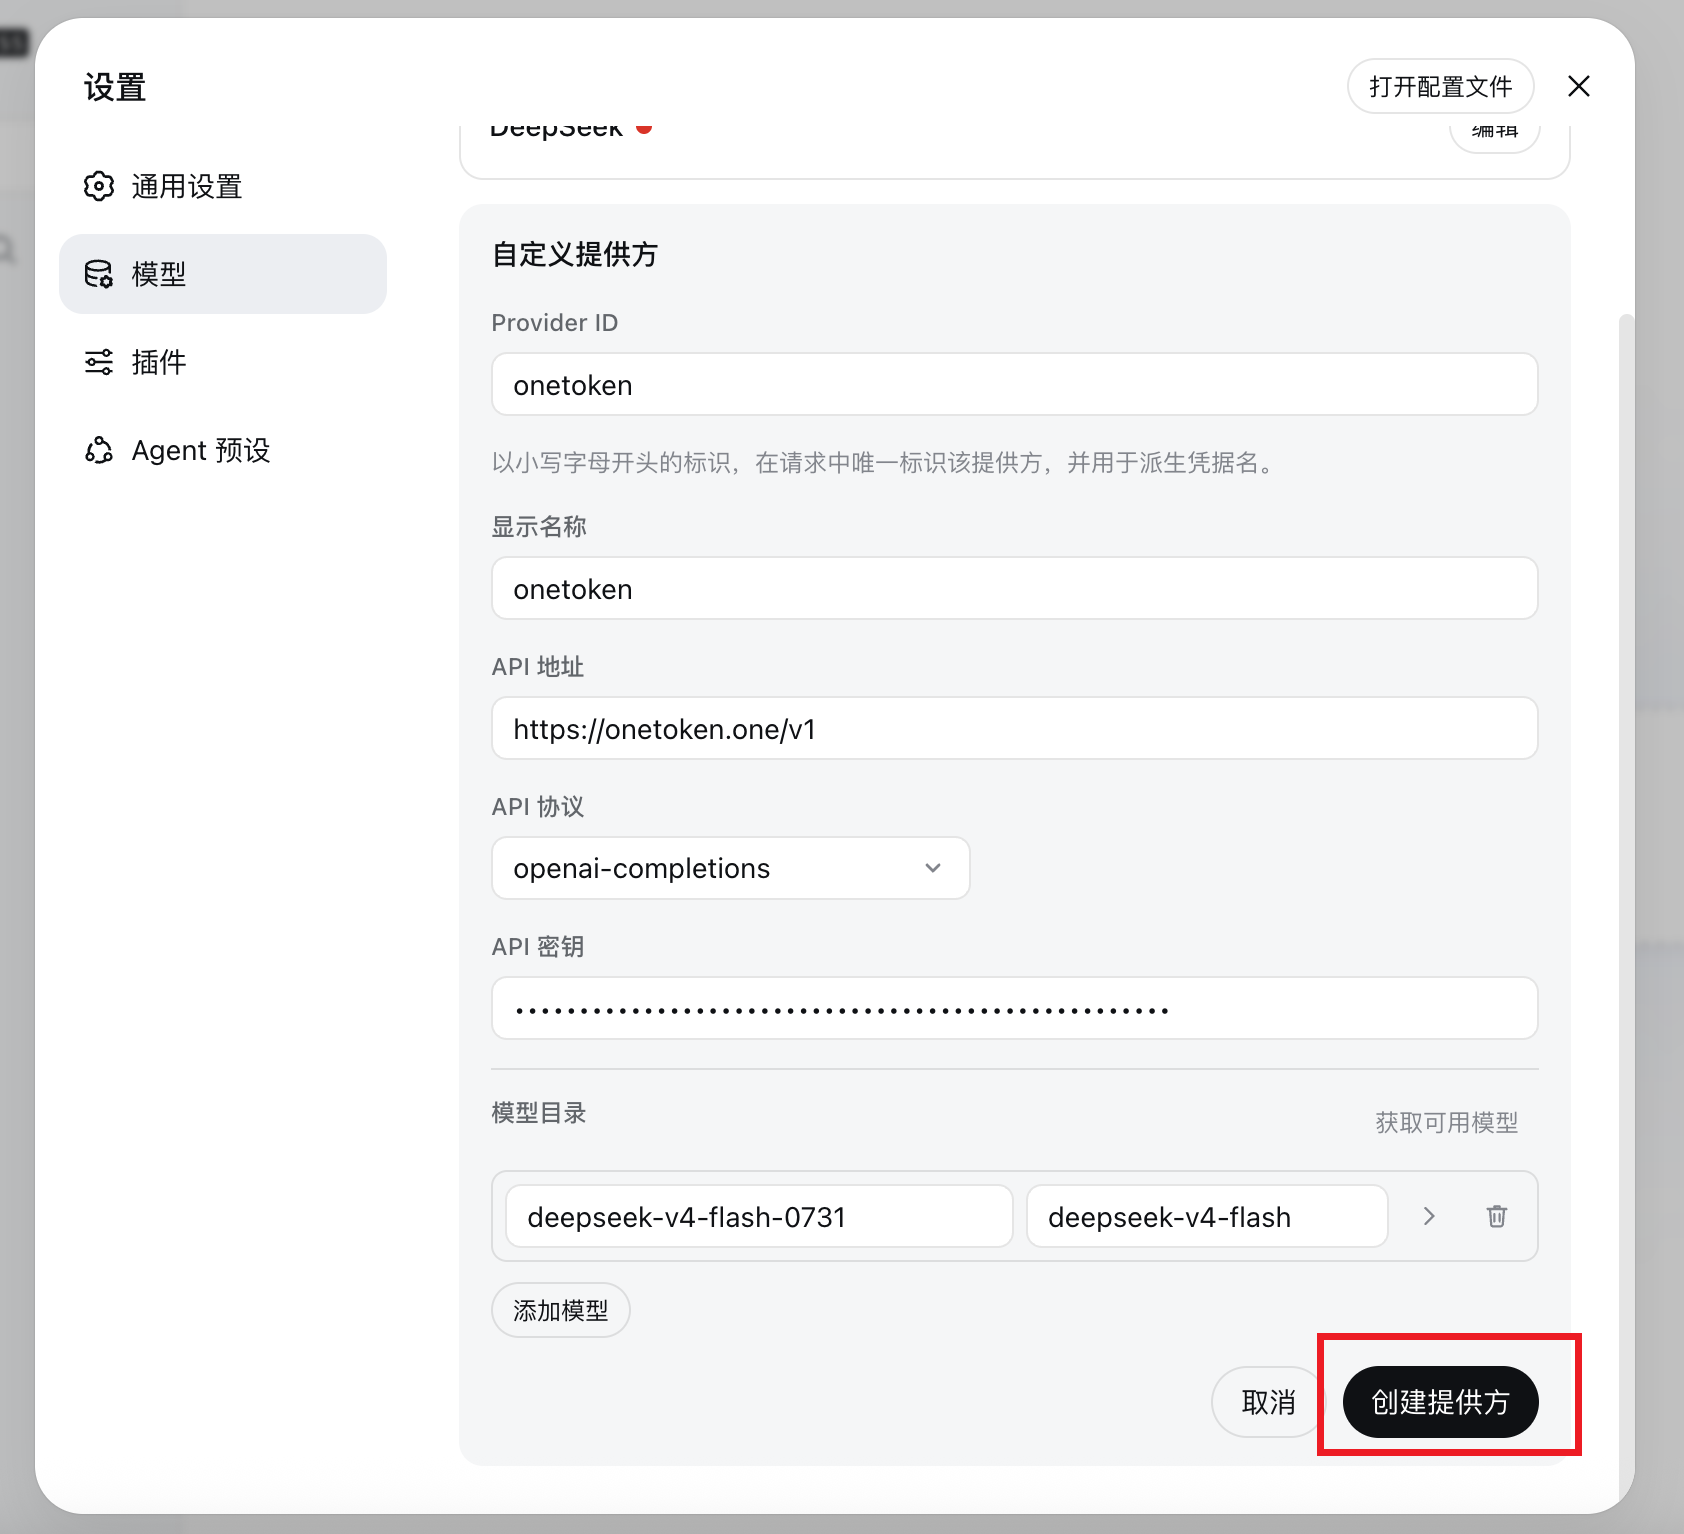Click the 打开配置文件 button
1684x1534 pixels.
pos(1440,86)
